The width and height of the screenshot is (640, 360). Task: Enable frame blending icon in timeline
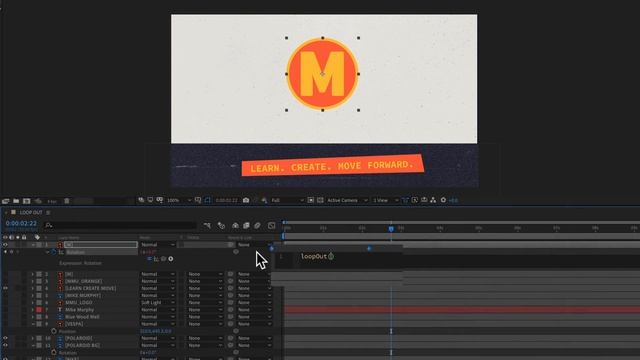pyautogui.click(x=246, y=225)
